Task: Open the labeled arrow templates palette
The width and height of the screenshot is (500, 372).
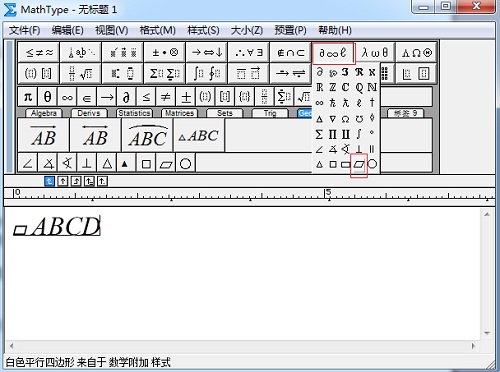Action: tap(291, 73)
